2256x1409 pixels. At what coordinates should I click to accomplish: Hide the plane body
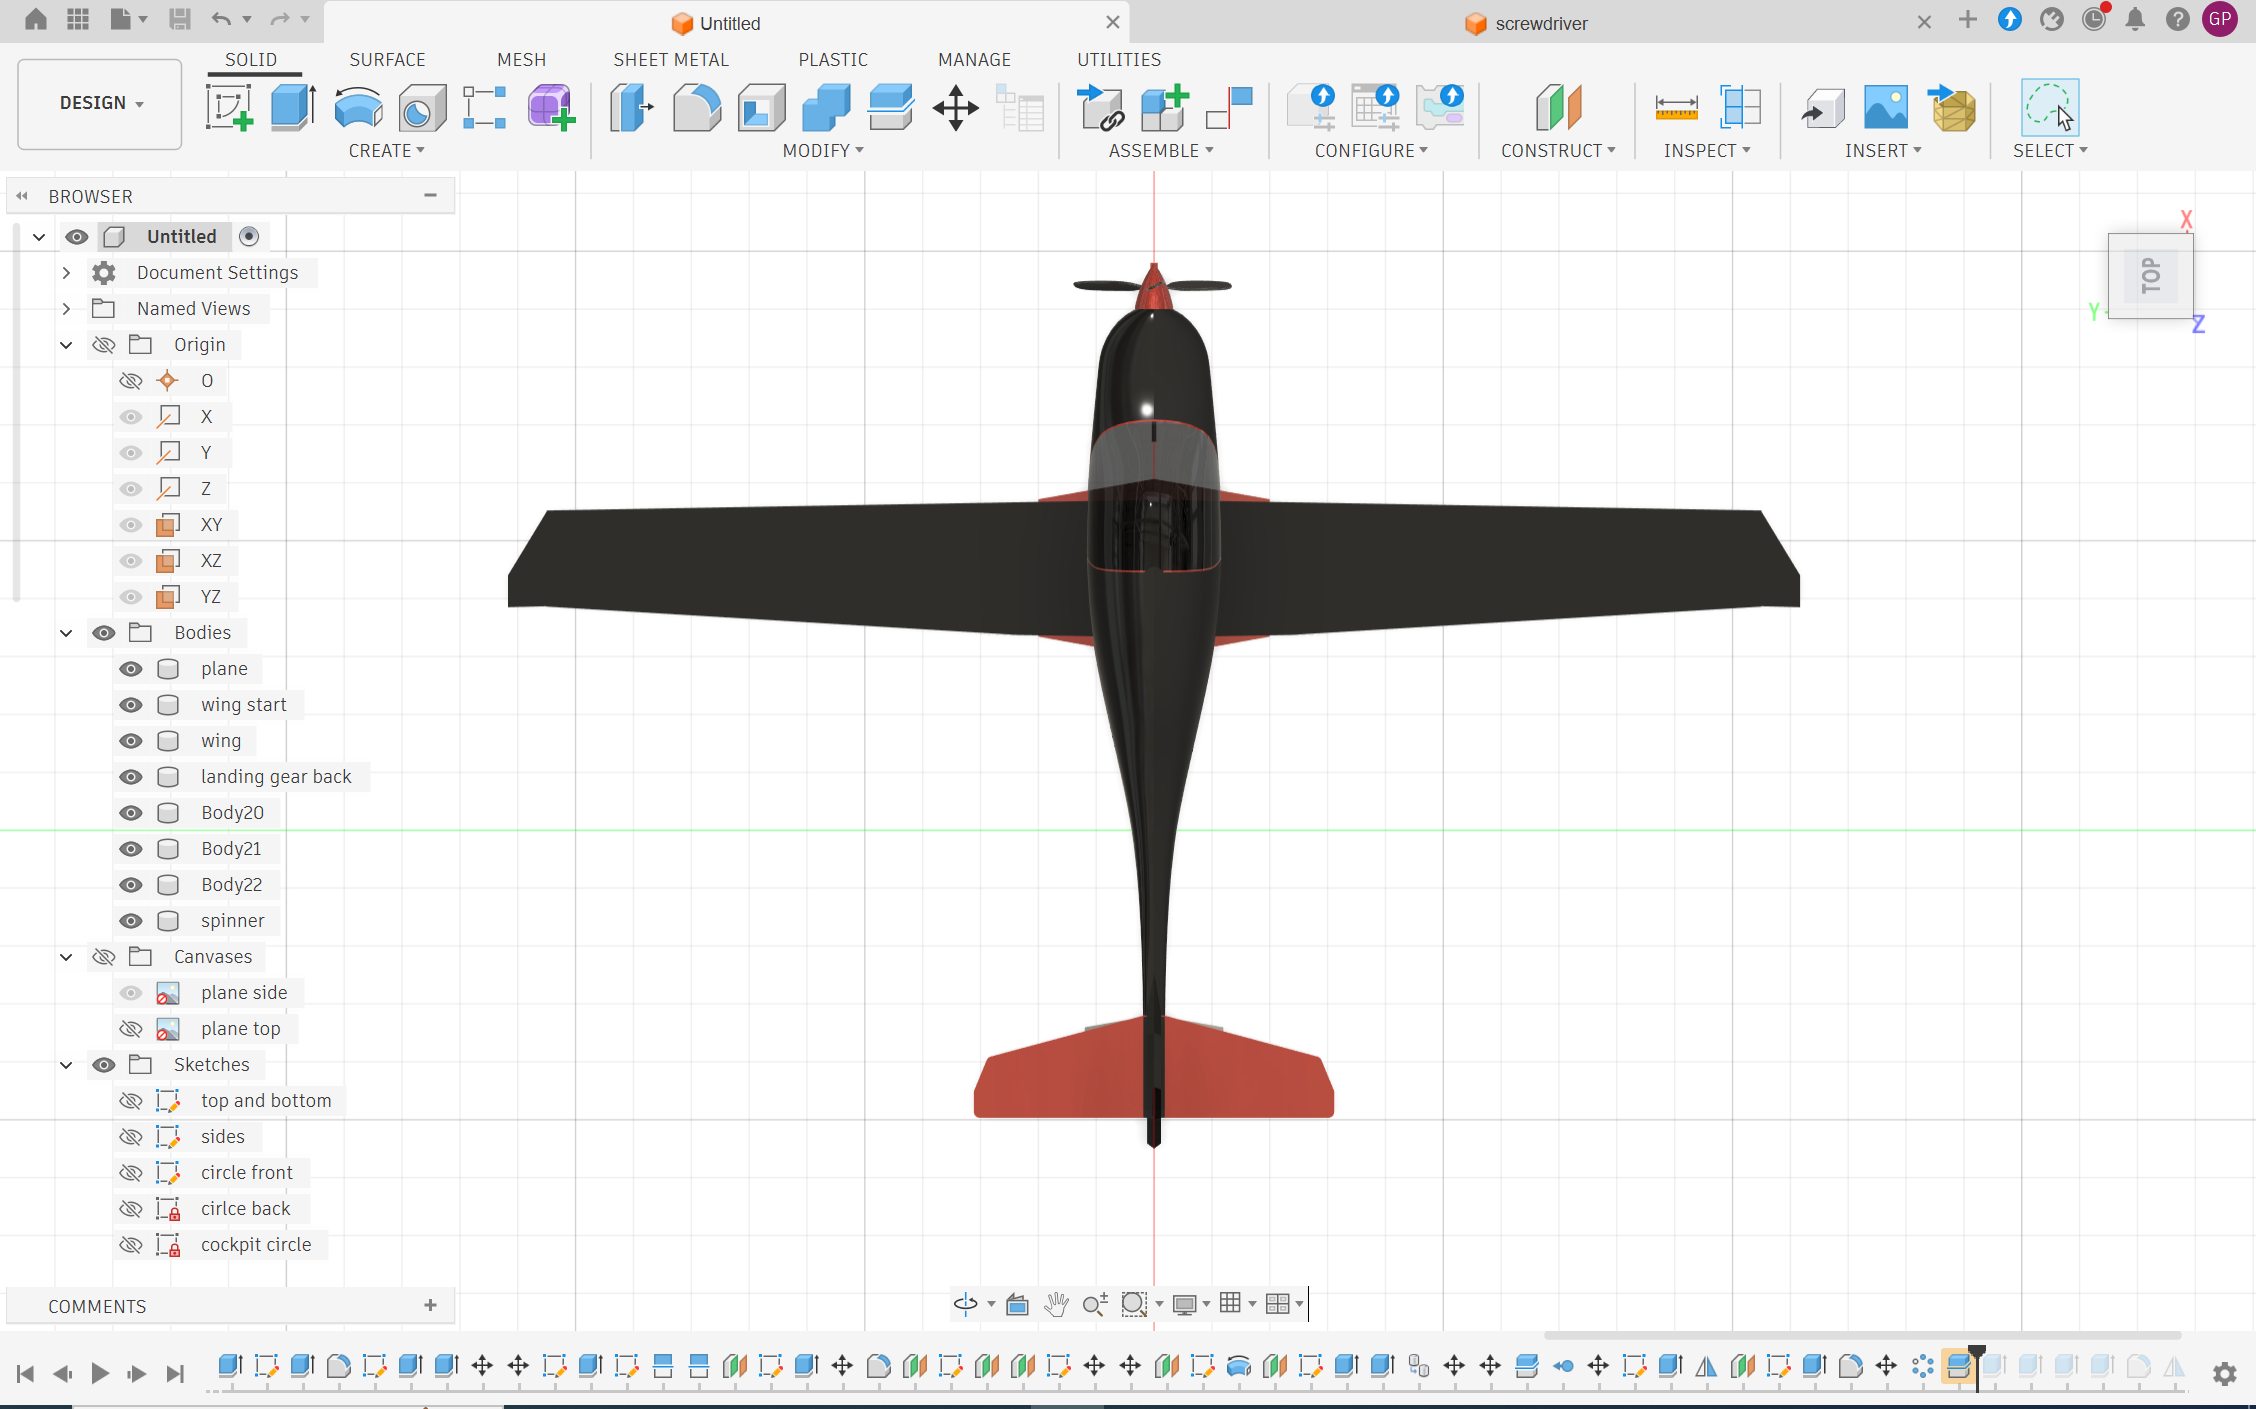pyautogui.click(x=131, y=669)
